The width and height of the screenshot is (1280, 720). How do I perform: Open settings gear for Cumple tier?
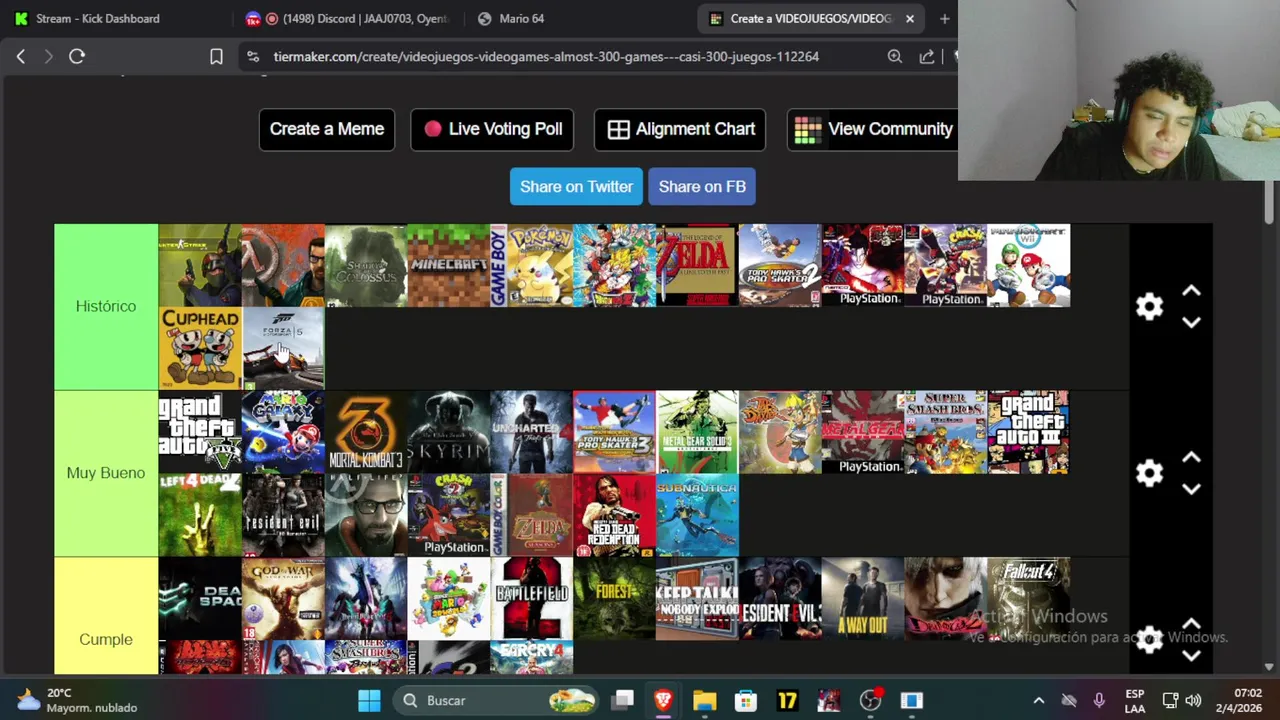pos(1149,639)
